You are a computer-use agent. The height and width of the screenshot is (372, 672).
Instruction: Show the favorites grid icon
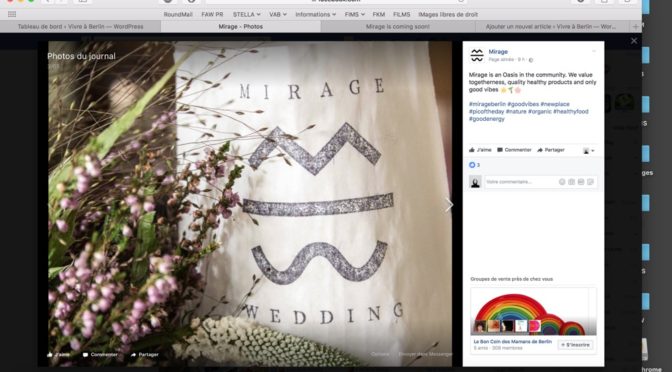(x=12, y=14)
